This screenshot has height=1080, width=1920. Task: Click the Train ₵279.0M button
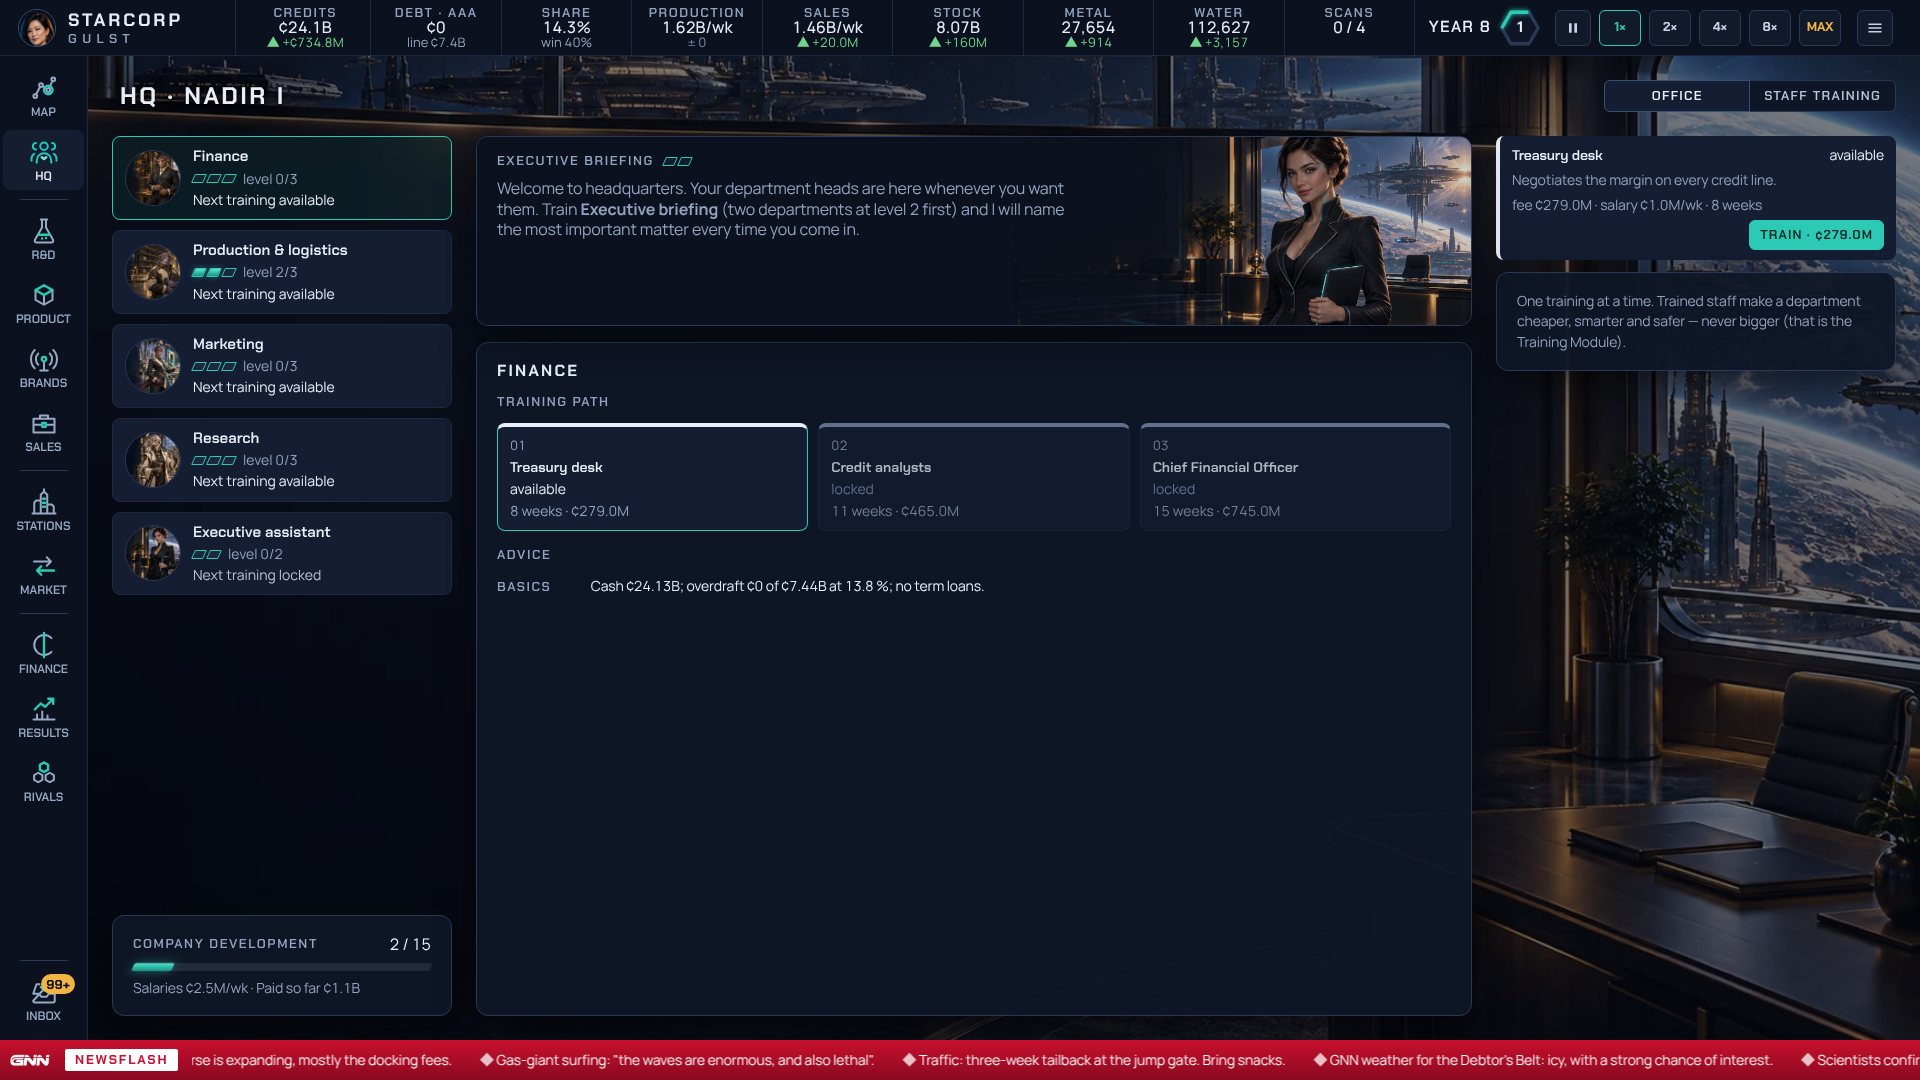click(x=1815, y=235)
